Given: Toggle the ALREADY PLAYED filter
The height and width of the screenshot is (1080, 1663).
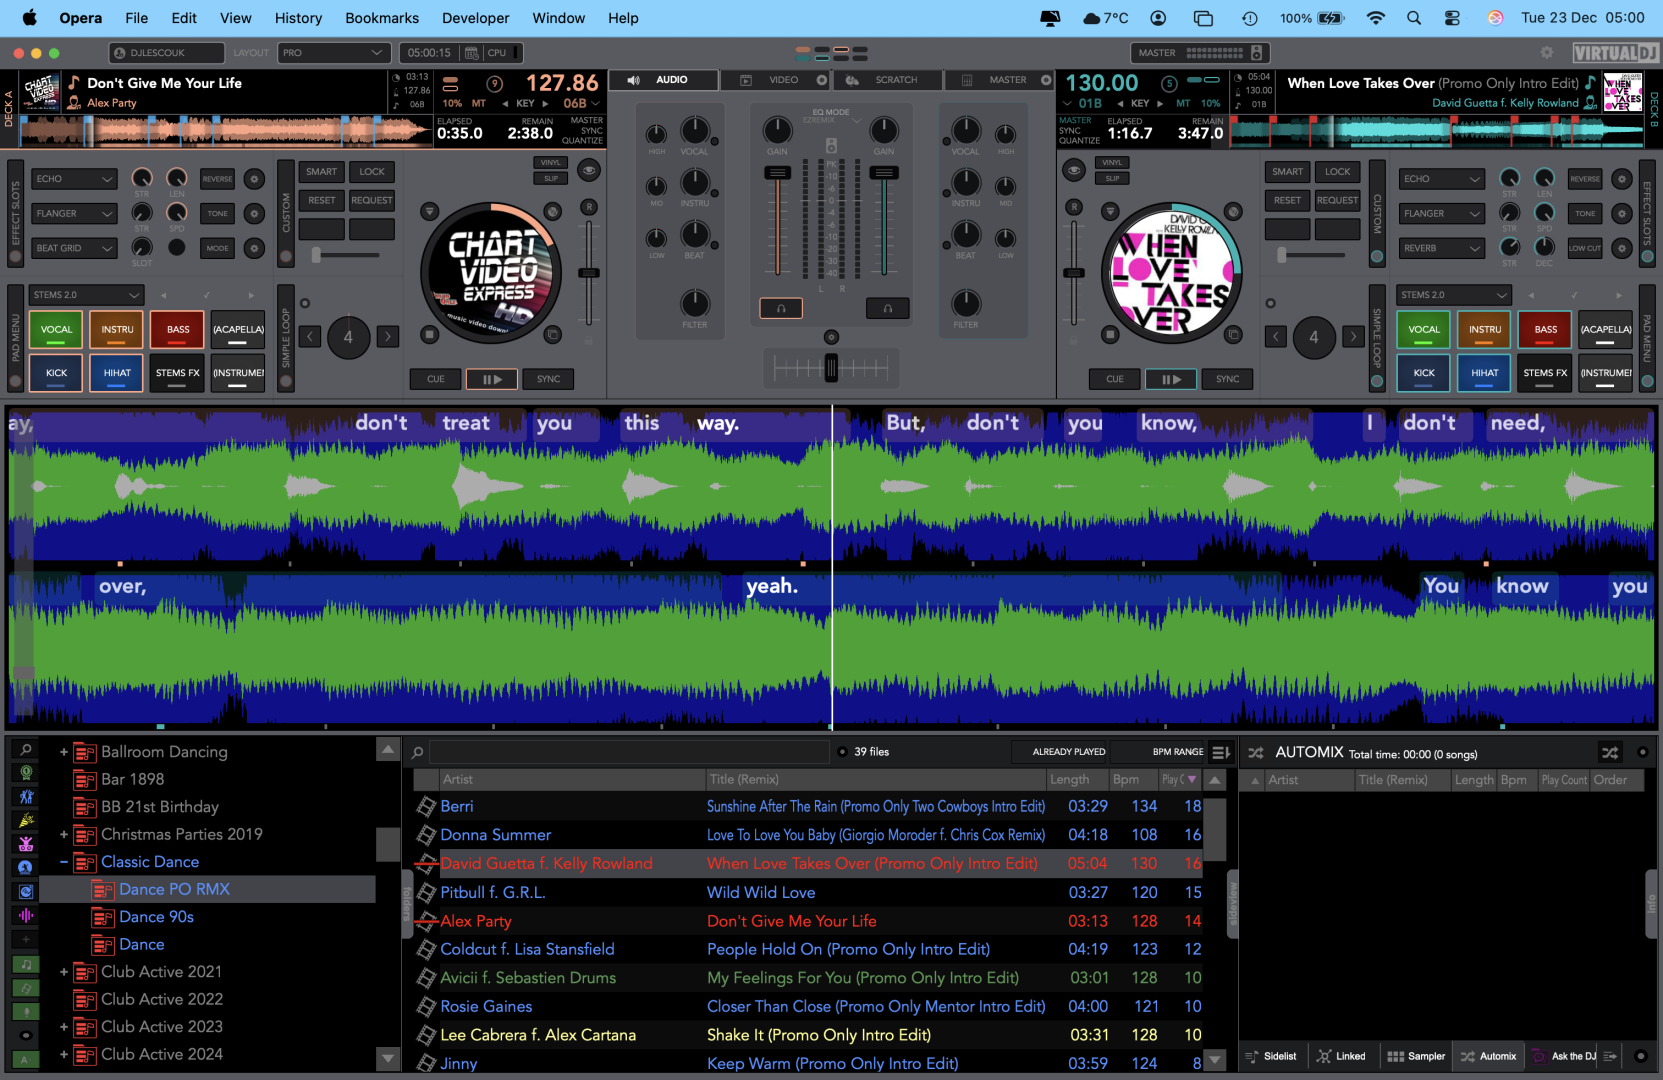Looking at the screenshot, I should pyautogui.click(x=1068, y=752).
